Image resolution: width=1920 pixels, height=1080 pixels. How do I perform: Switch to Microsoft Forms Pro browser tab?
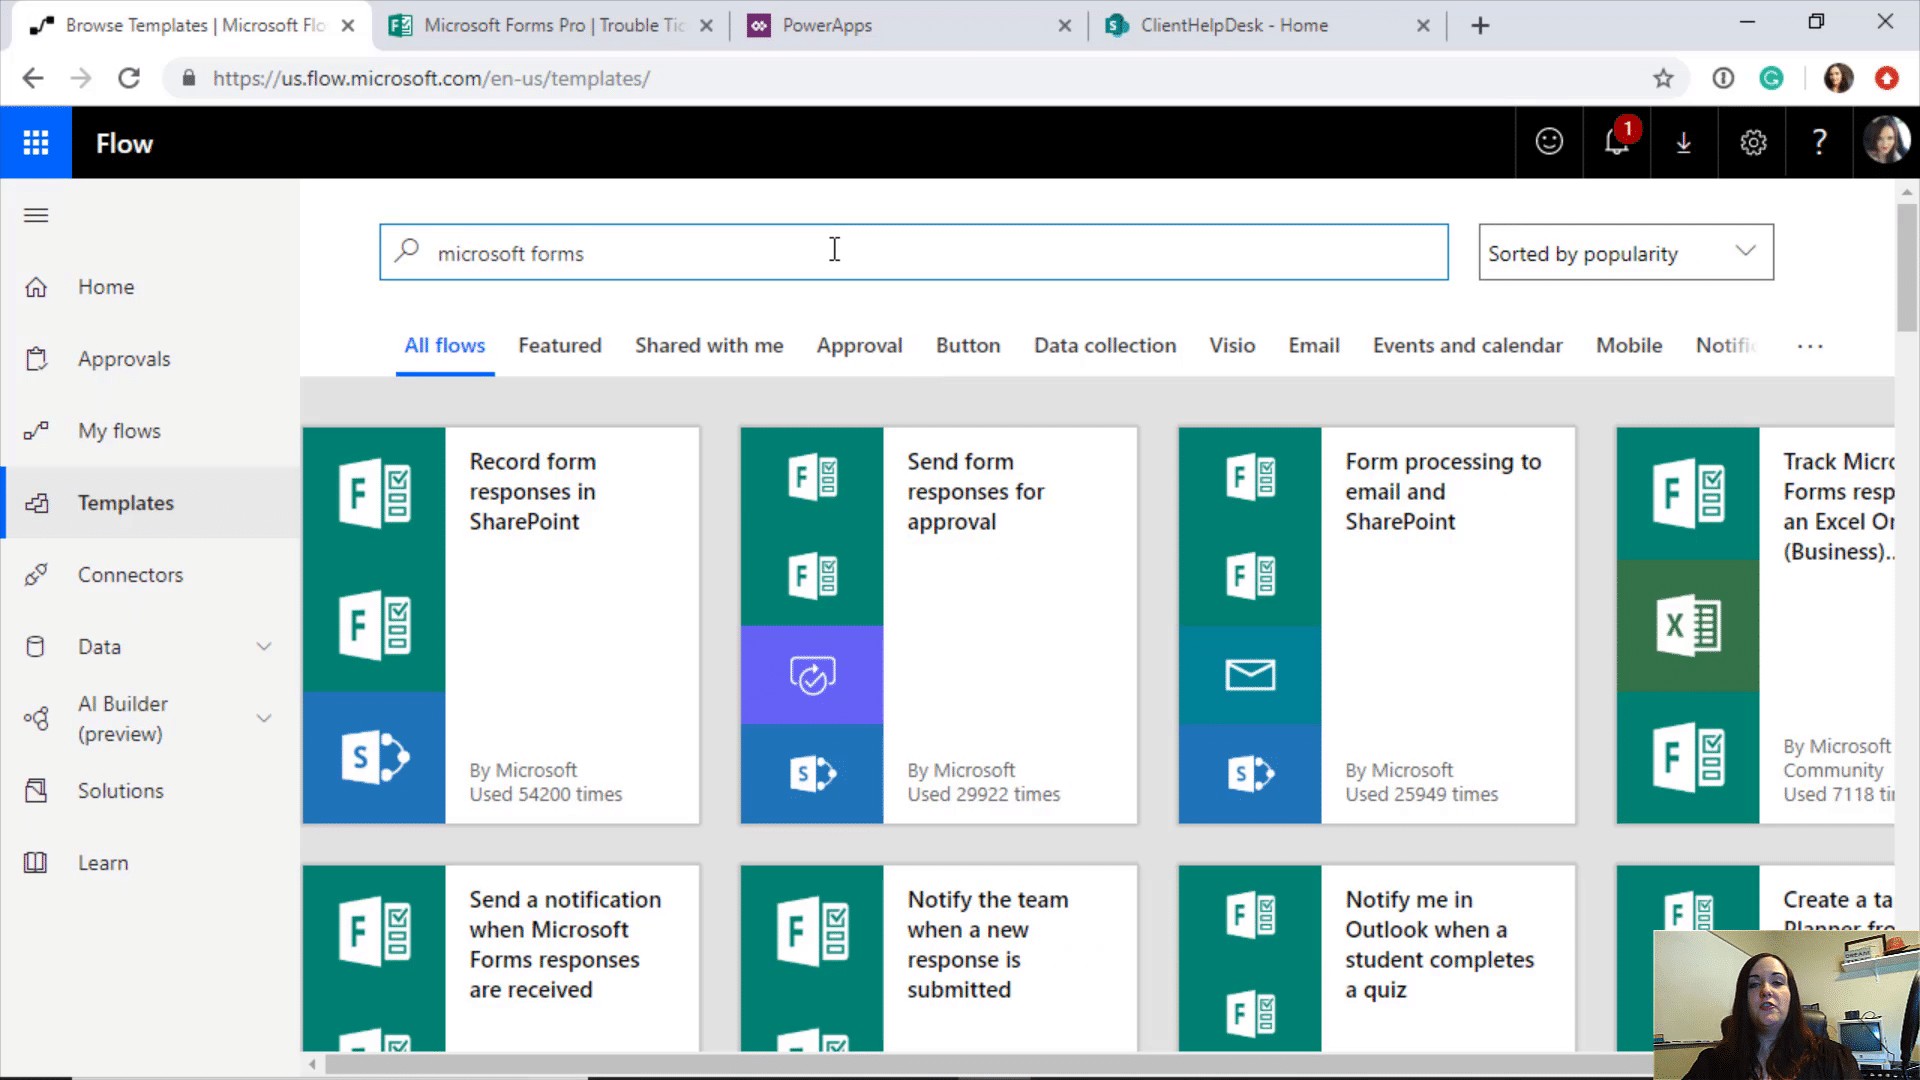550,26
